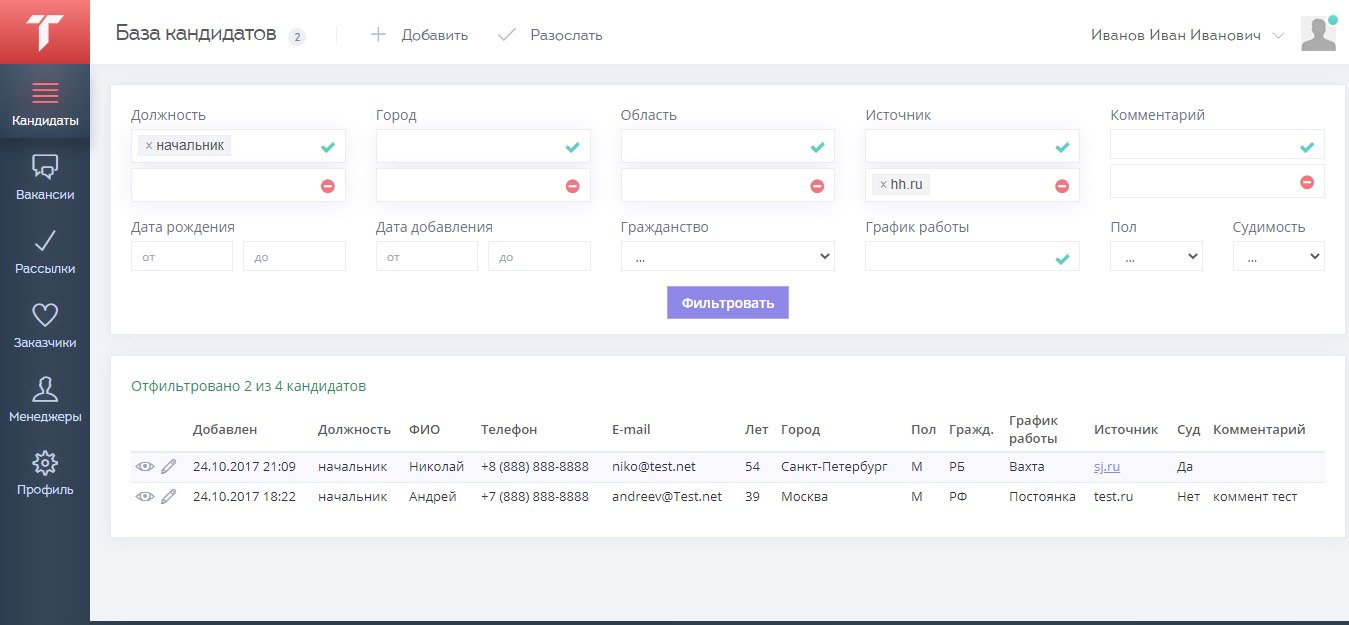
Task: Click the red T logo icon
Action: click(45, 32)
